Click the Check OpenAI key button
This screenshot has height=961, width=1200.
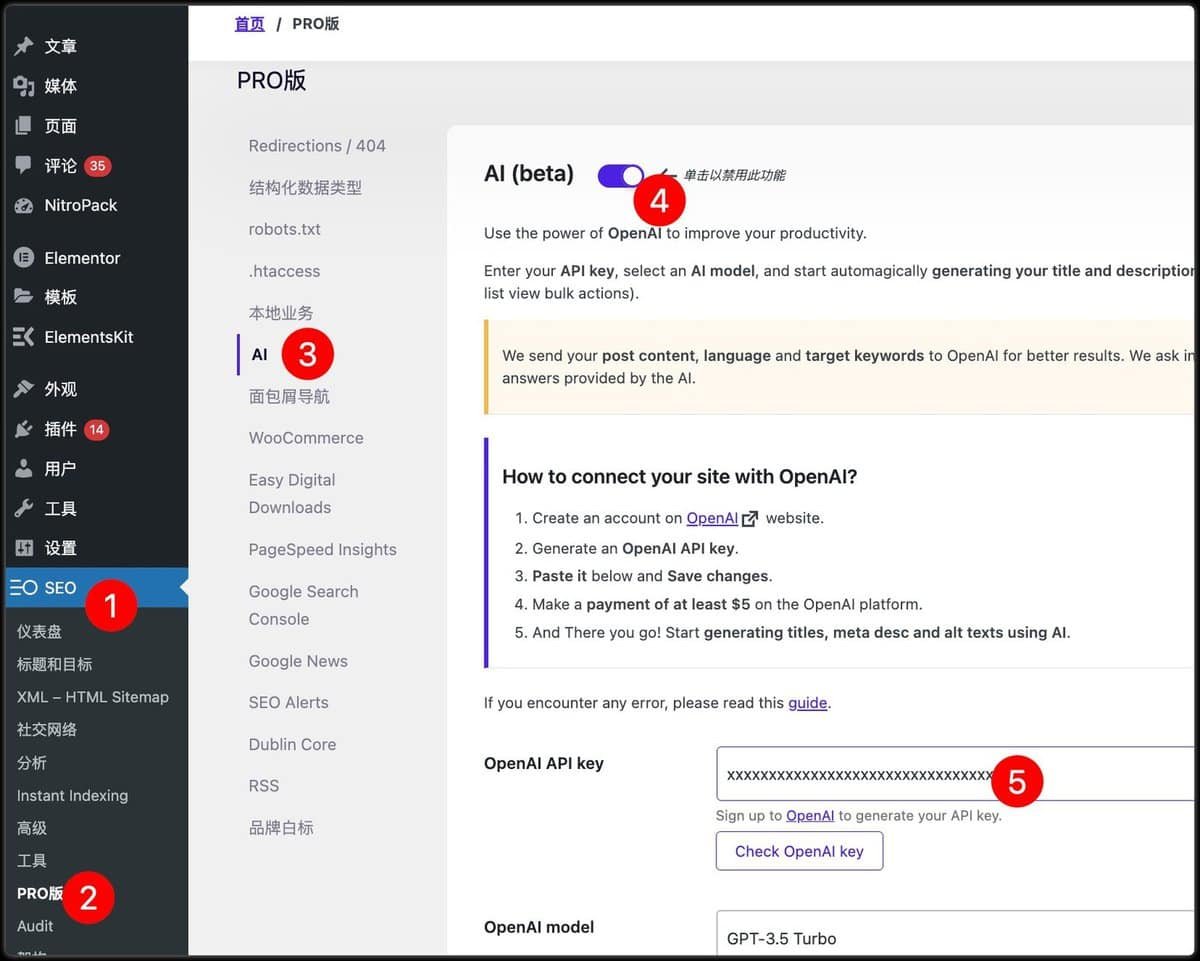(799, 851)
